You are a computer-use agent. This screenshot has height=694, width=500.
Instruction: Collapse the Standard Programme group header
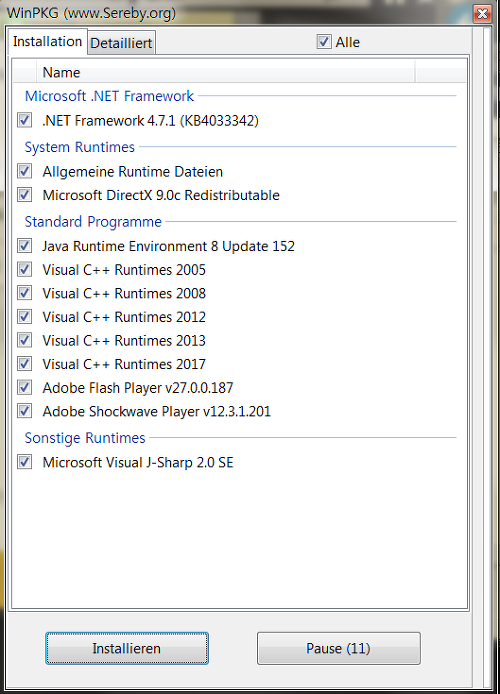tap(93, 221)
